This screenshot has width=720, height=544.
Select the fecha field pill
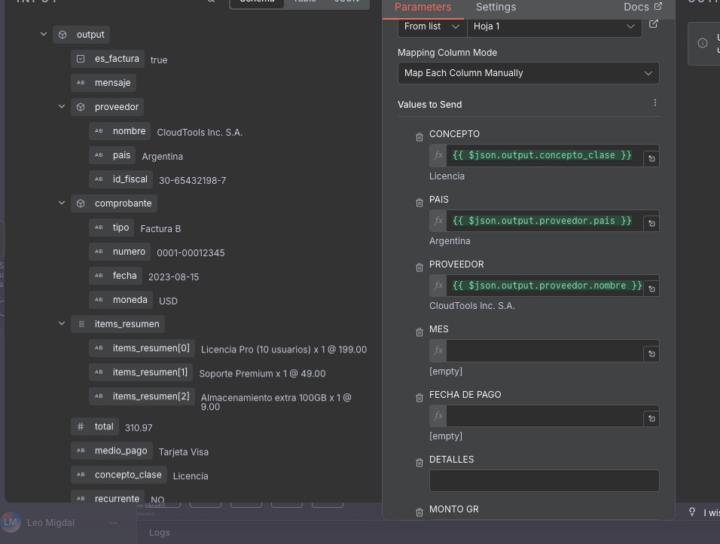(115, 275)
